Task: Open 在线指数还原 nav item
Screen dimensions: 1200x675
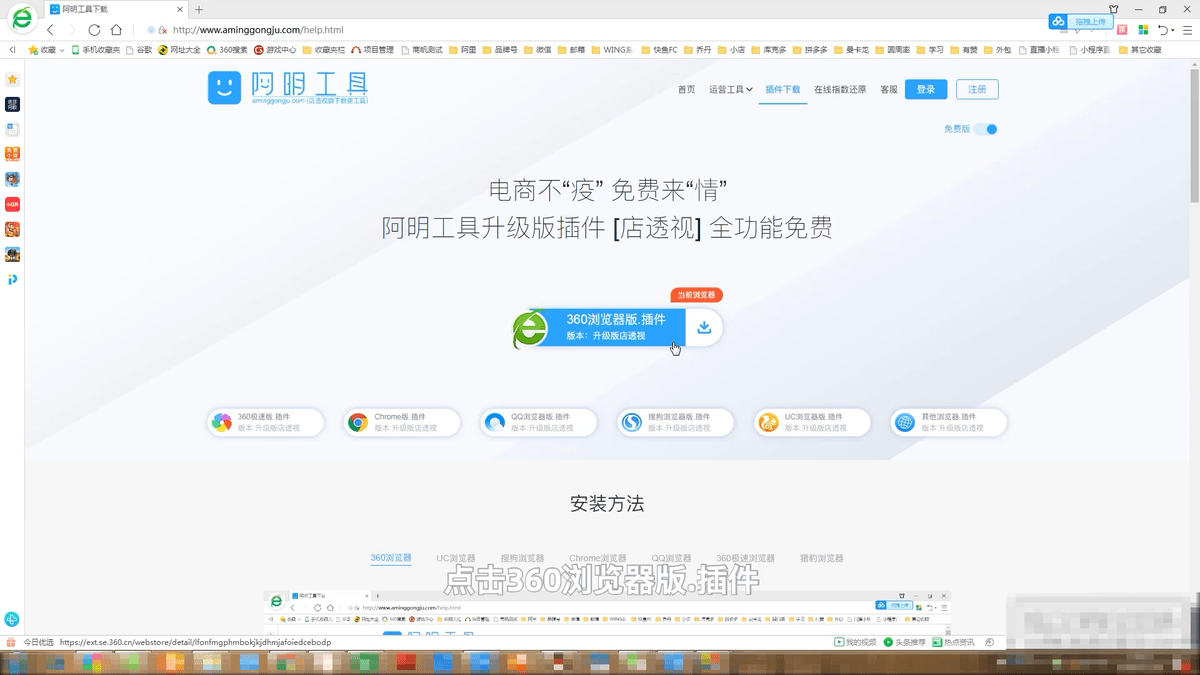Action: click(x=840, y=90)
